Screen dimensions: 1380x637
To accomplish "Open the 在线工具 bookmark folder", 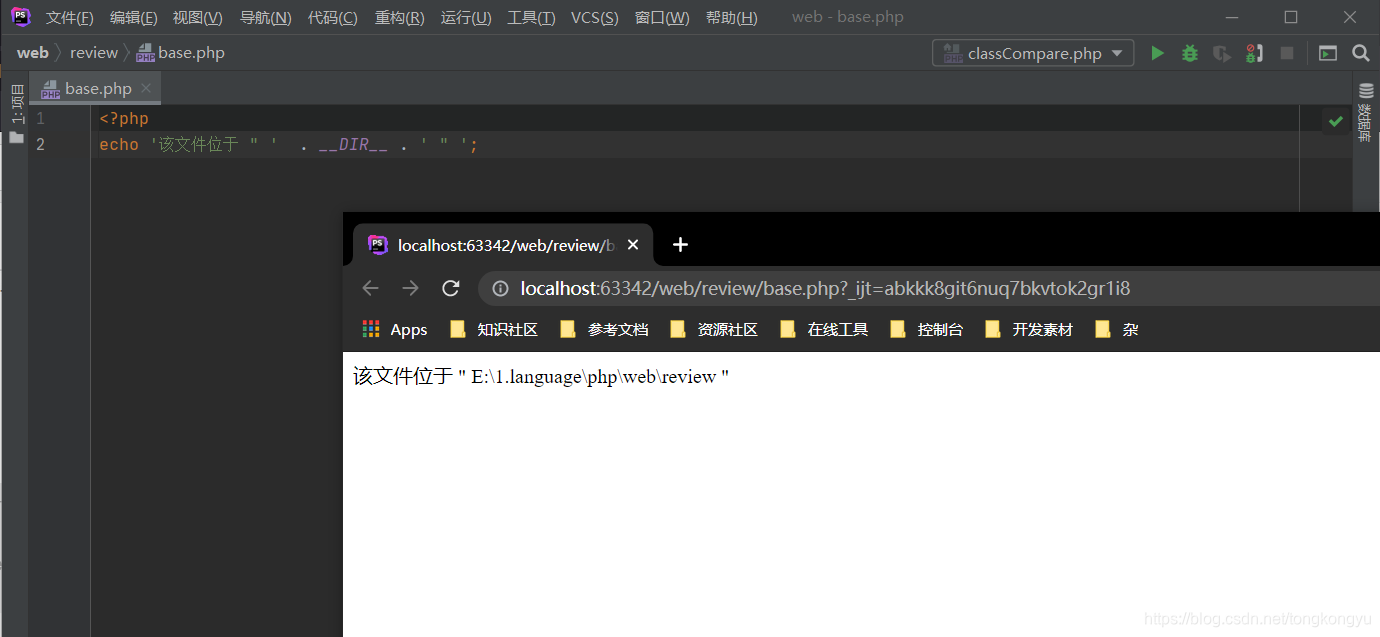I will coord(824,329).
